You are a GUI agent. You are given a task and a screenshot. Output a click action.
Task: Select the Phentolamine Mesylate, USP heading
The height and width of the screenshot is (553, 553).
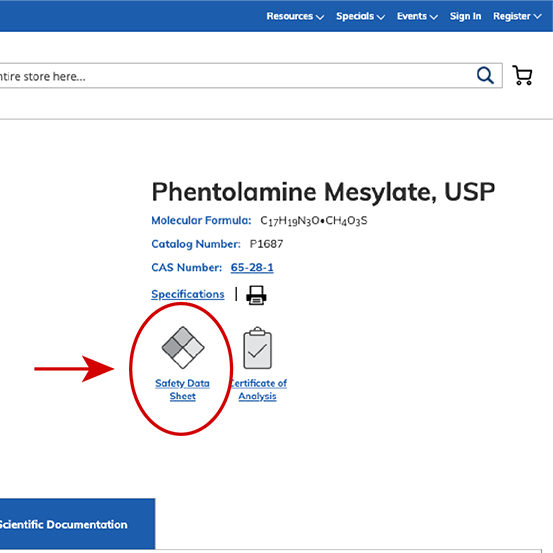click(323, 193)
